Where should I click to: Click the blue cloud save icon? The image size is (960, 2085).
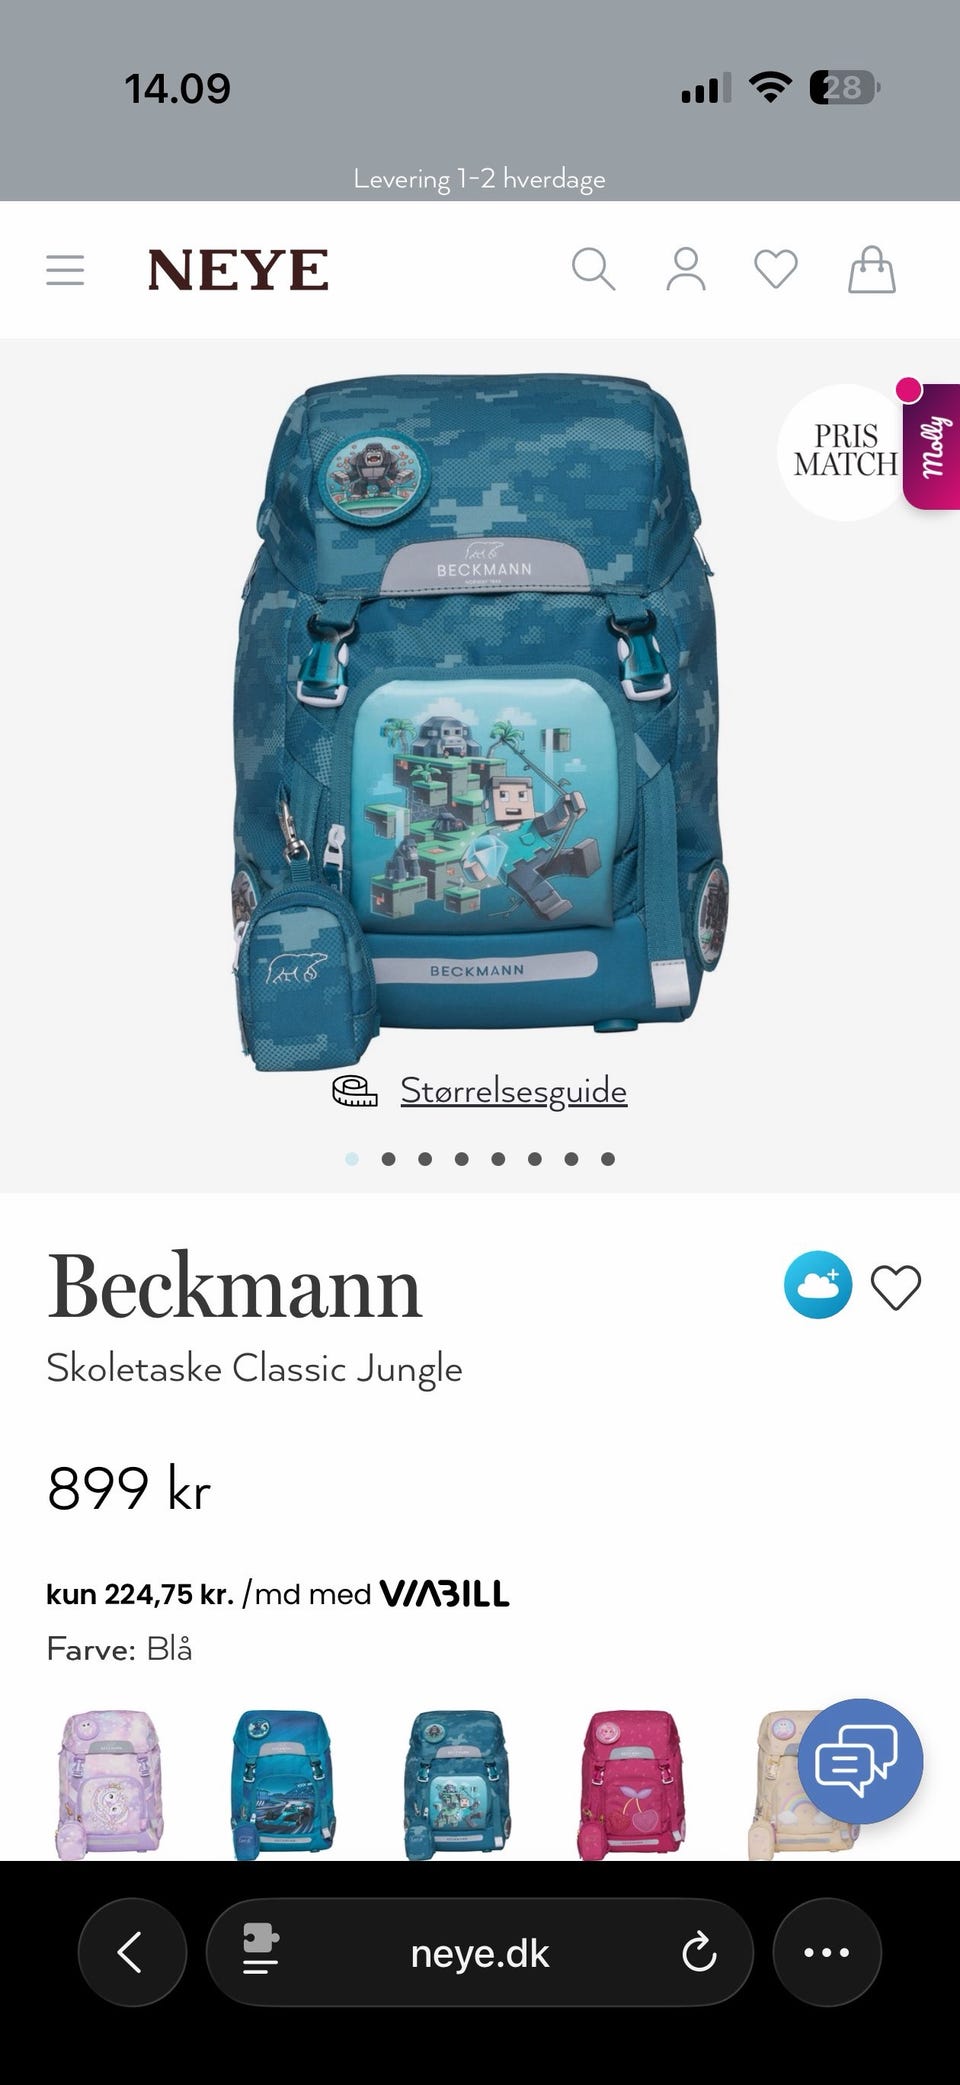click(x=818, y=1285)
